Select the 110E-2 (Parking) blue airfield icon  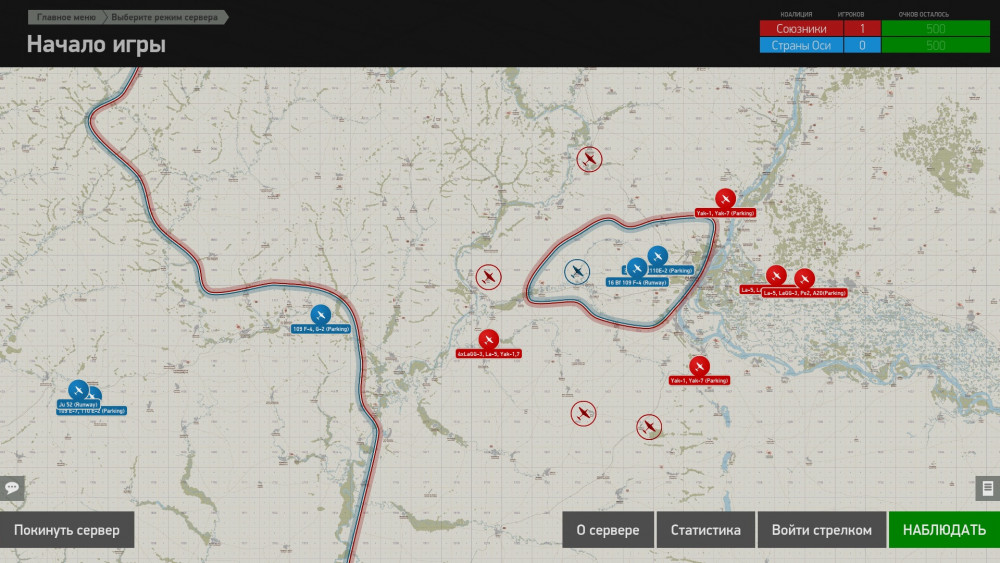pyautogui.click(x=658, y=256)
